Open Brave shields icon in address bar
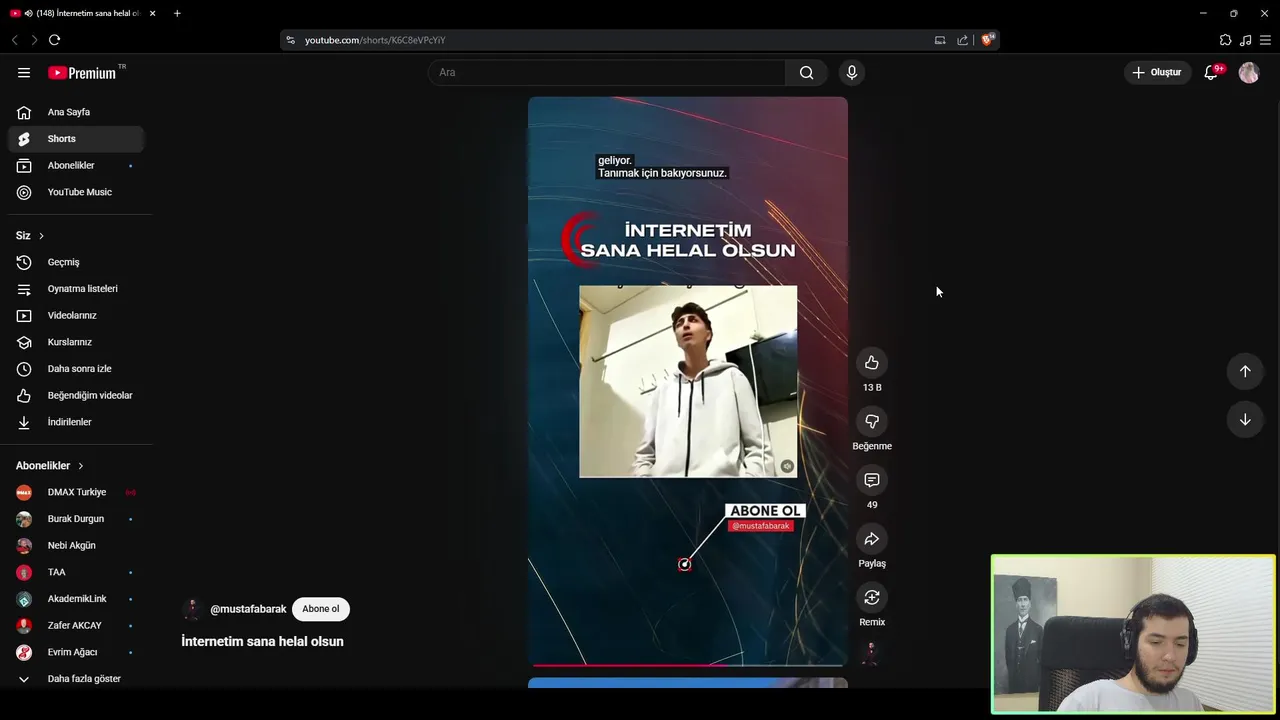Image resolution: width=1280 pixels, height=720 pixels. [987, 40]
